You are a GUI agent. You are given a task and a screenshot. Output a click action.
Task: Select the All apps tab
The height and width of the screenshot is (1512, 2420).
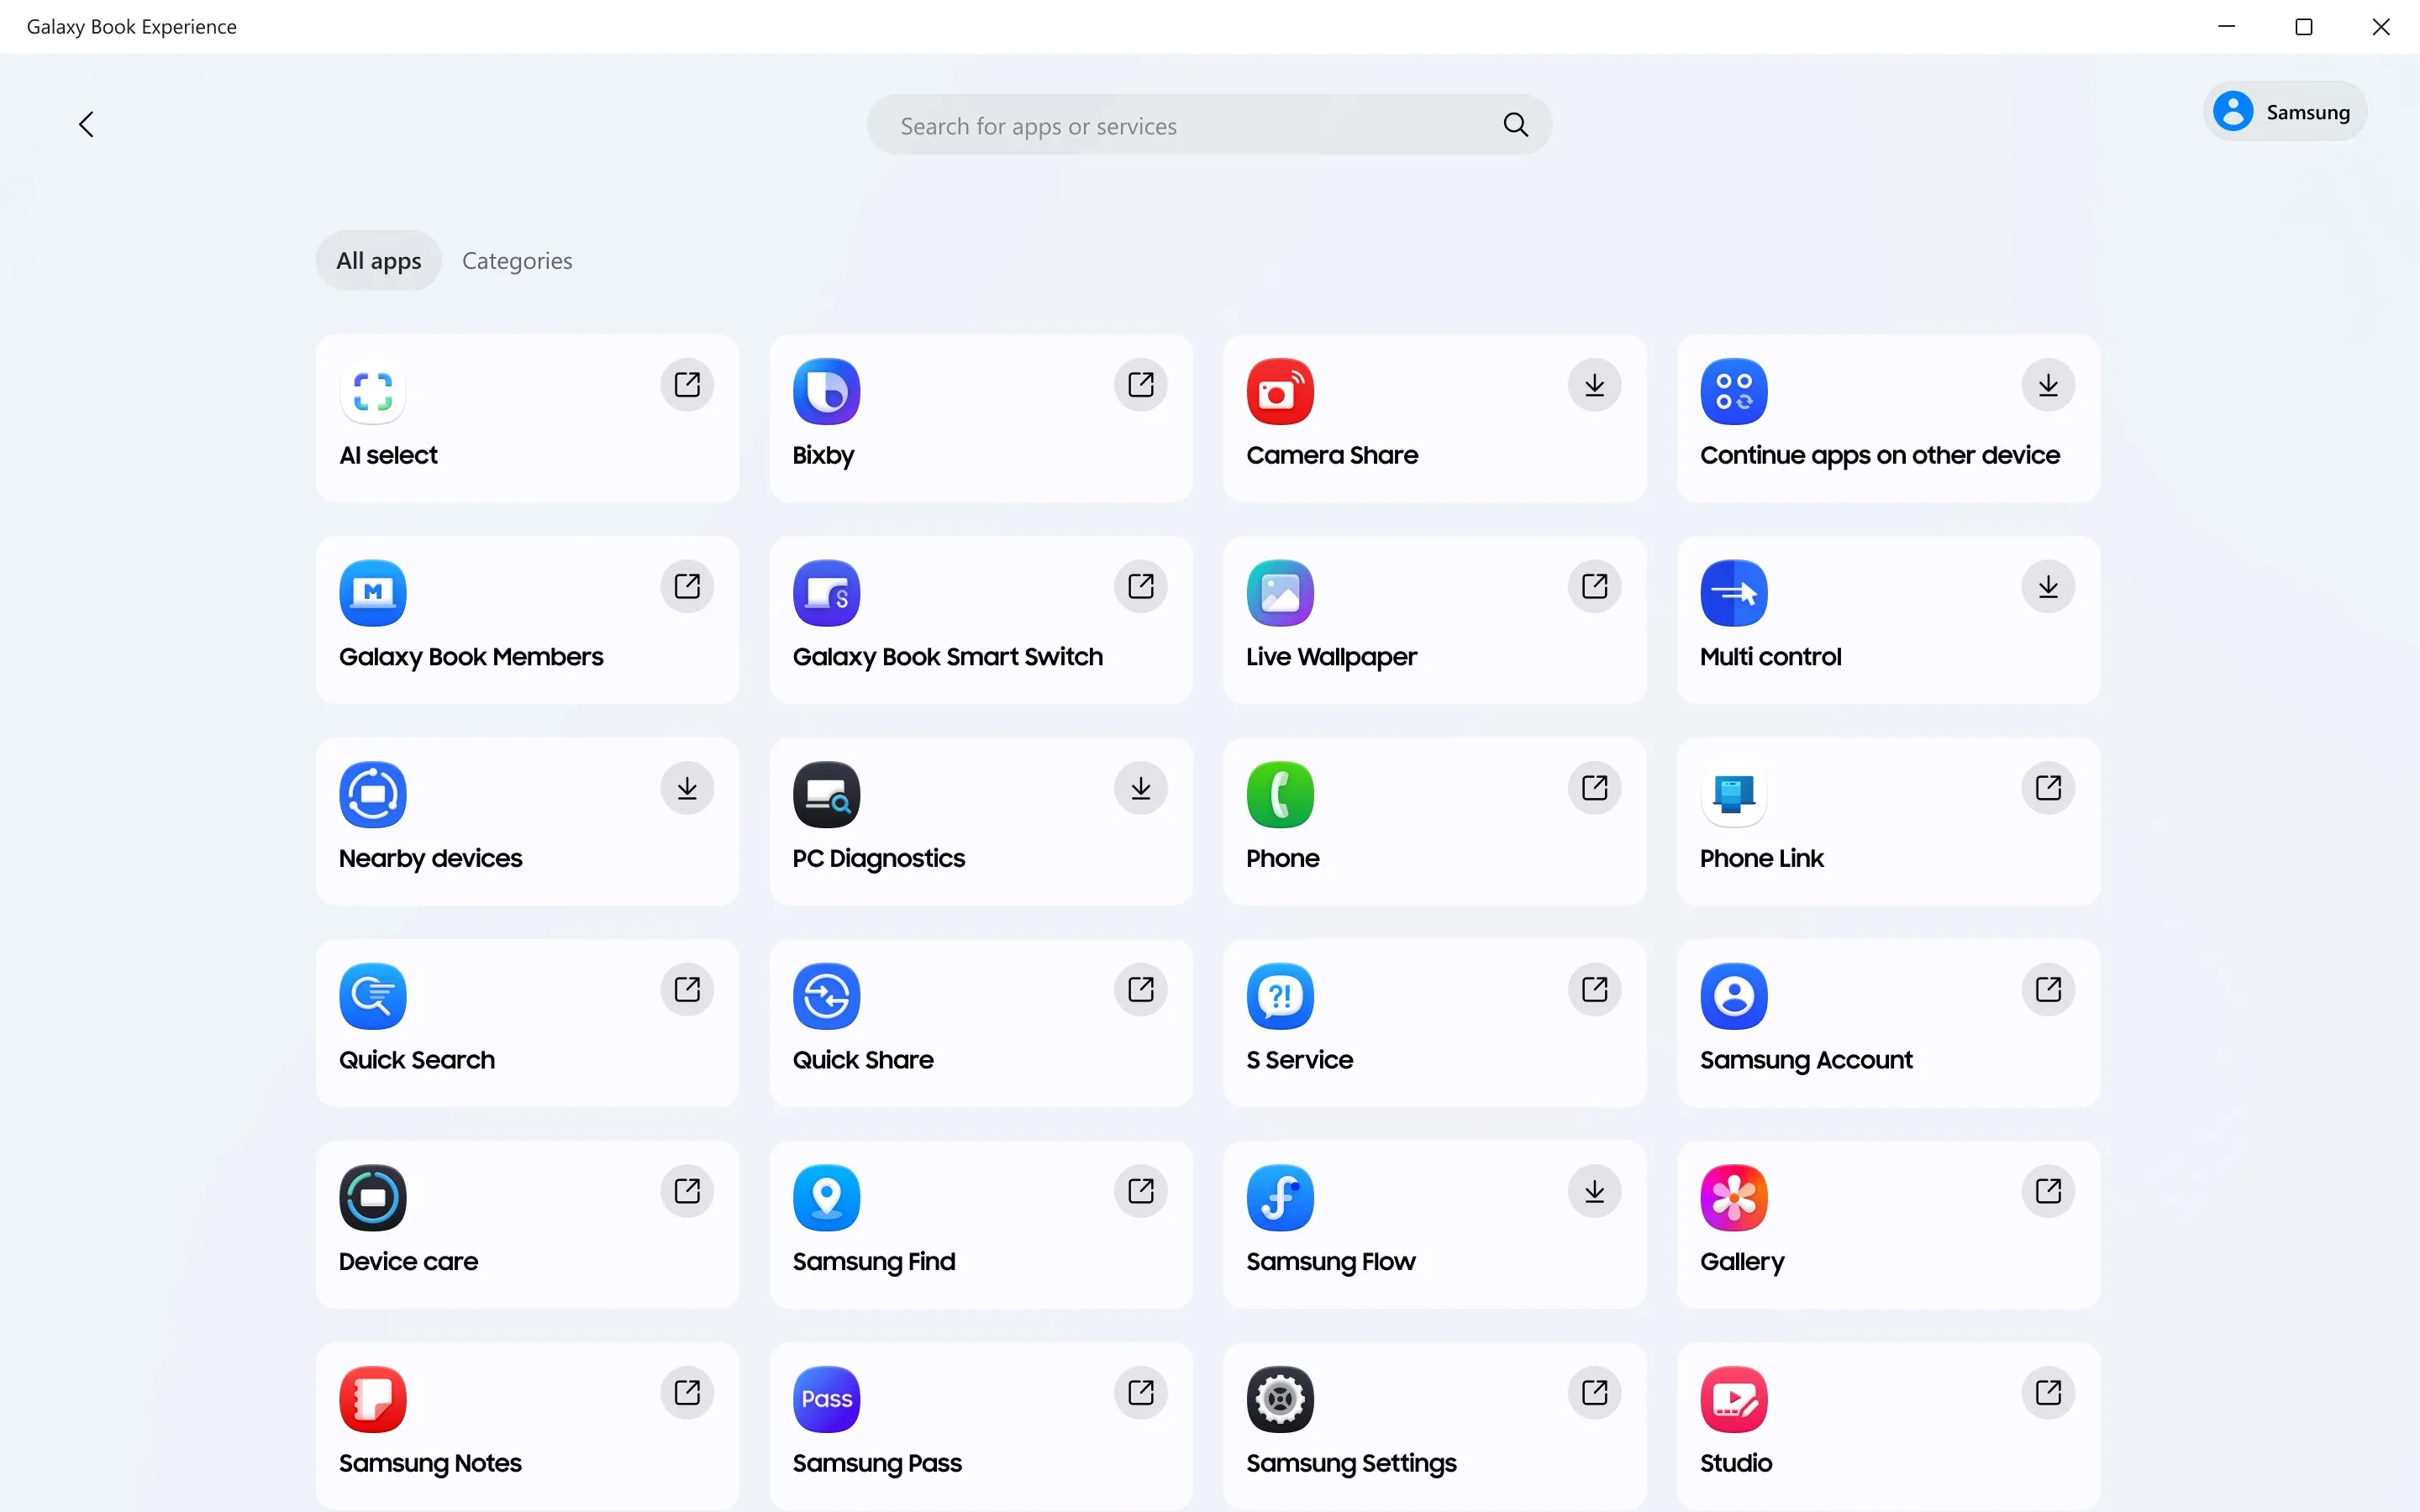(378, 260)
